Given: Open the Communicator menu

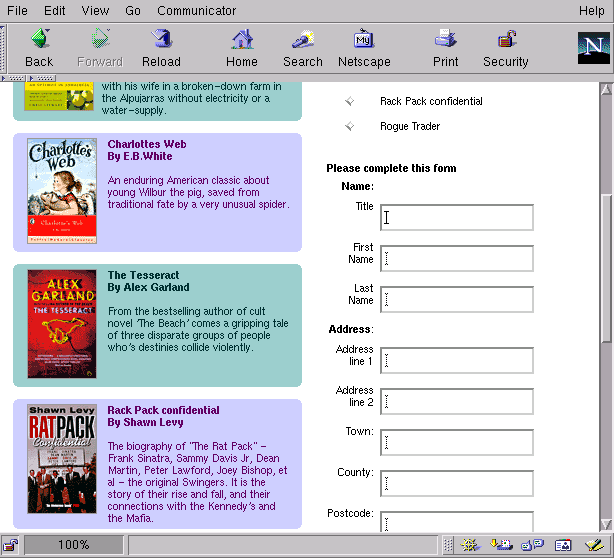Looking at the screenshot, I should 196,11.
